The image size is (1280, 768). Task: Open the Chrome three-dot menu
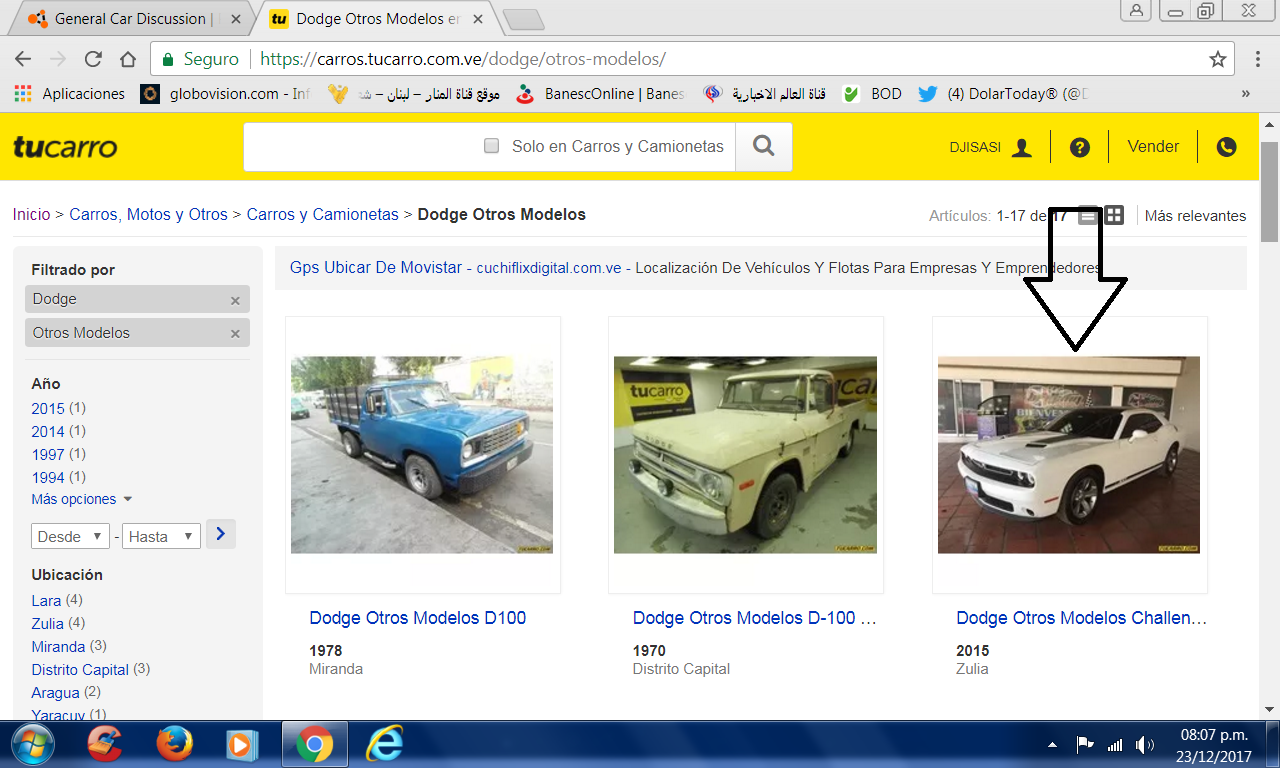pos(1258,59)
